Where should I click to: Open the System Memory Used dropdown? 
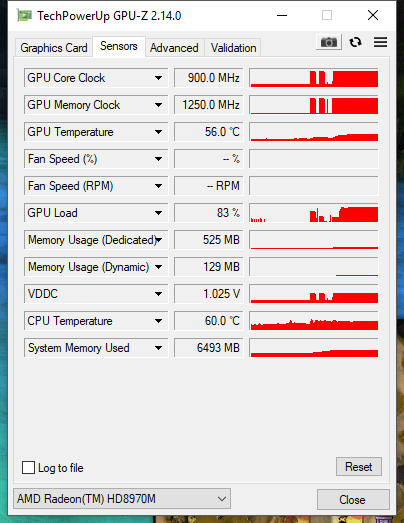(x=96, y=348)
